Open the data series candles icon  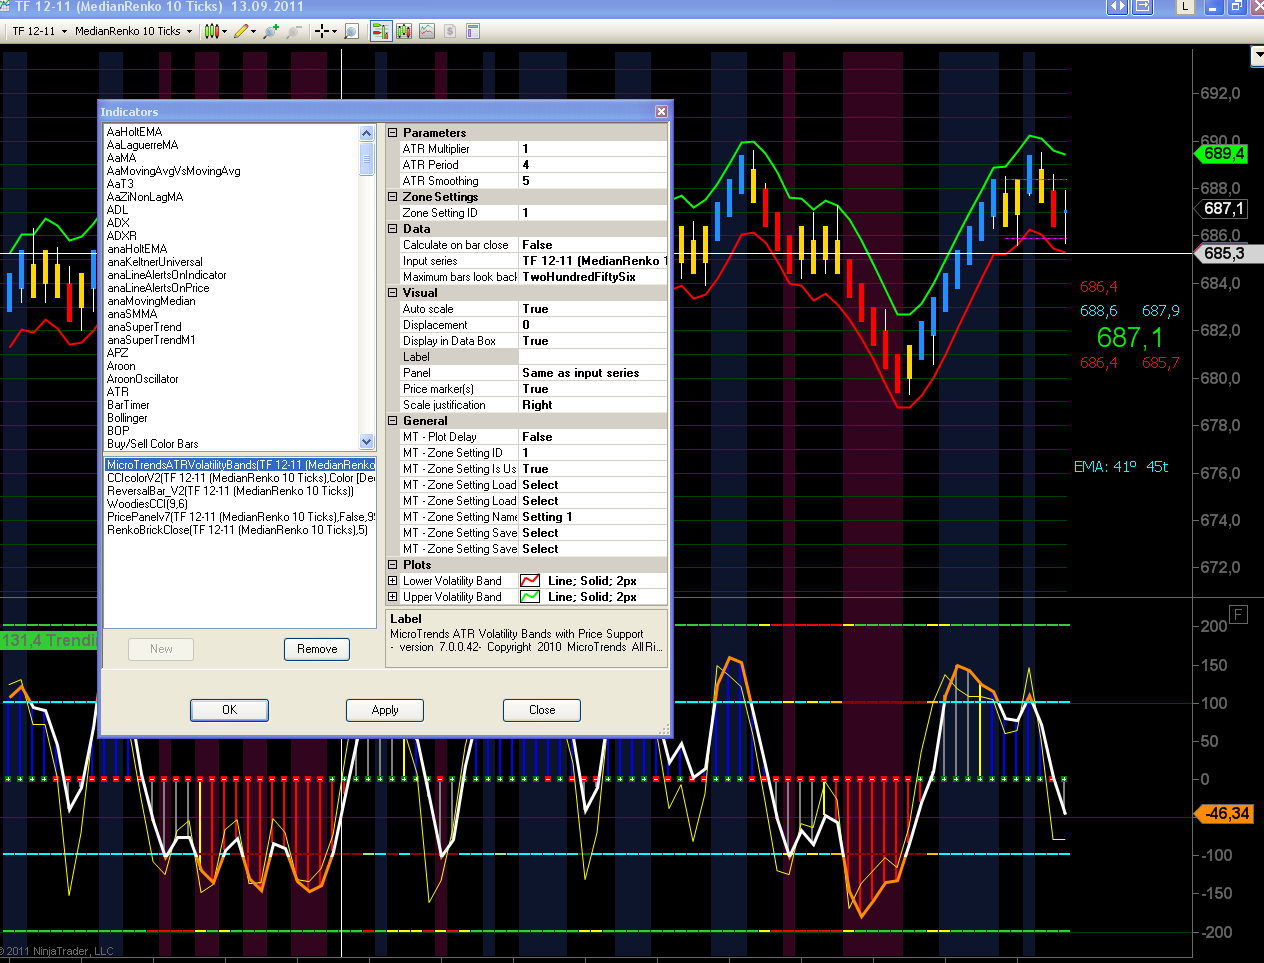(404, 31)
